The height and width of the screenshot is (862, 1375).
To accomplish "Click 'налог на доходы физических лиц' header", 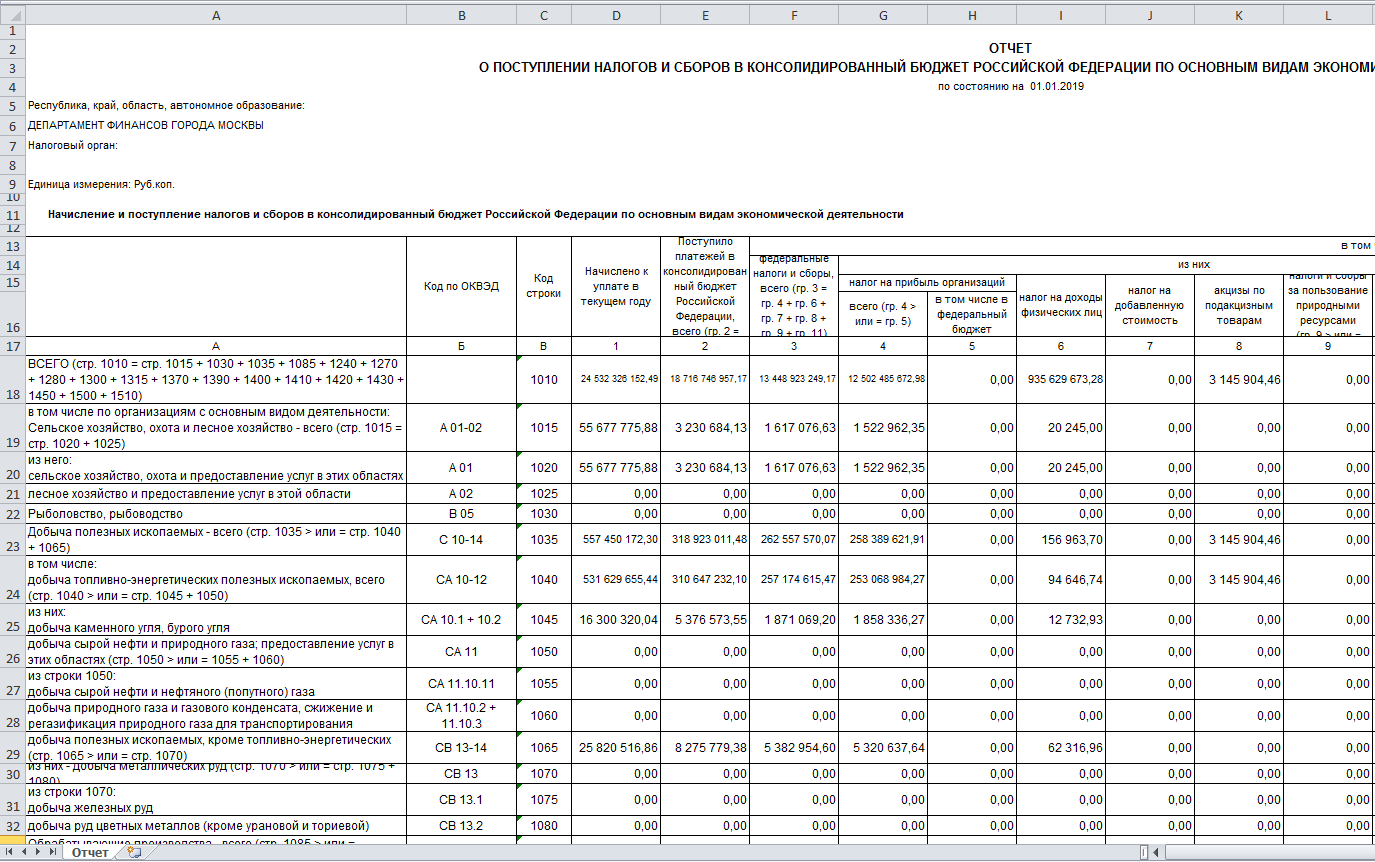I will click(x=1060, y=305).
